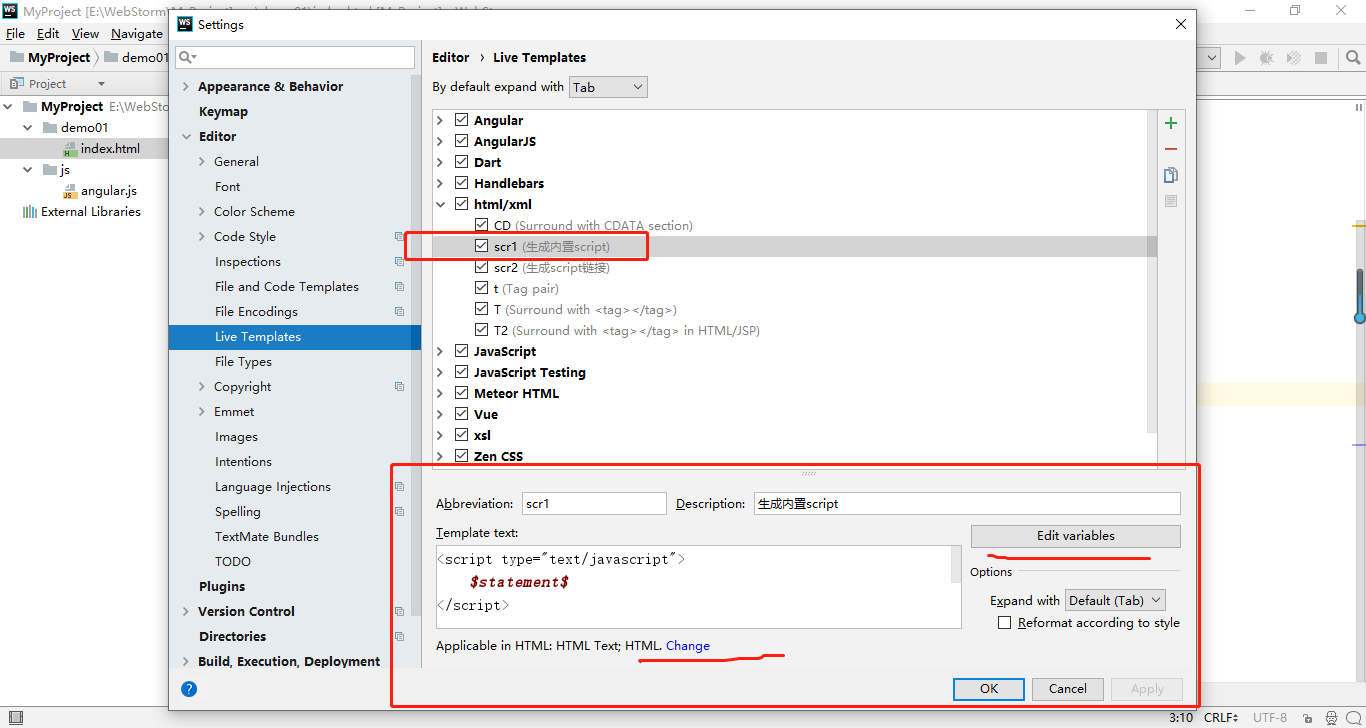The image size is (1366, 728).
Task: Disable the scr2 live template checkbox
Action: [x=482, y=267]
